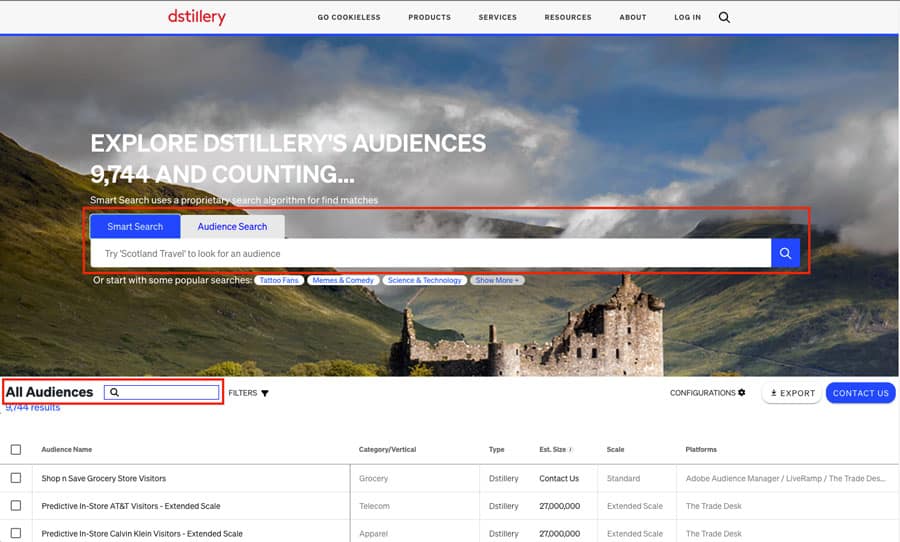900x542 pixels.
Task: Click the Scotland Travel search input field
Action: pos(430,254)
